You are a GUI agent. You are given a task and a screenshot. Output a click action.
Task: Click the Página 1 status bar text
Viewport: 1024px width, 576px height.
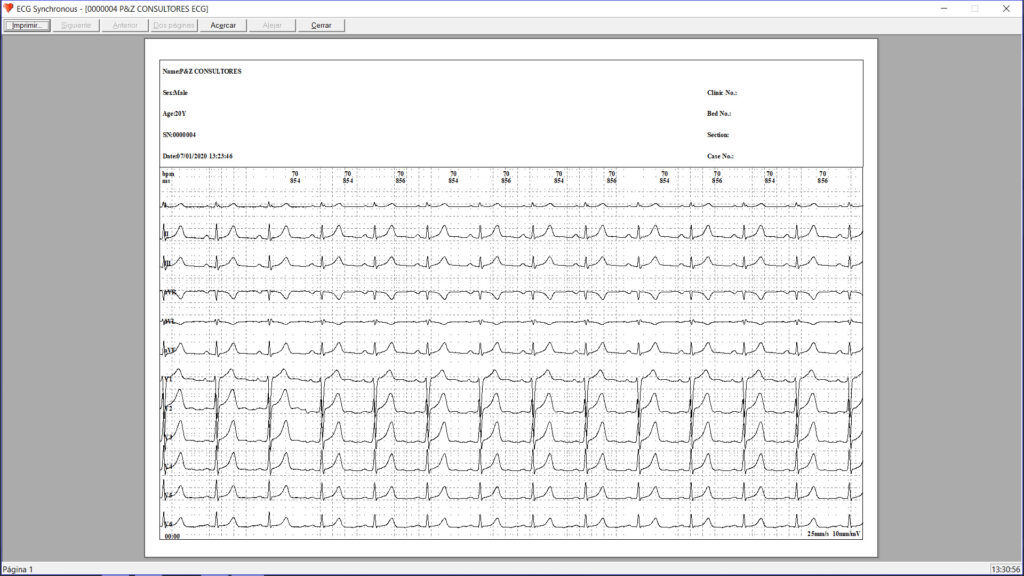tap(17, 569)
